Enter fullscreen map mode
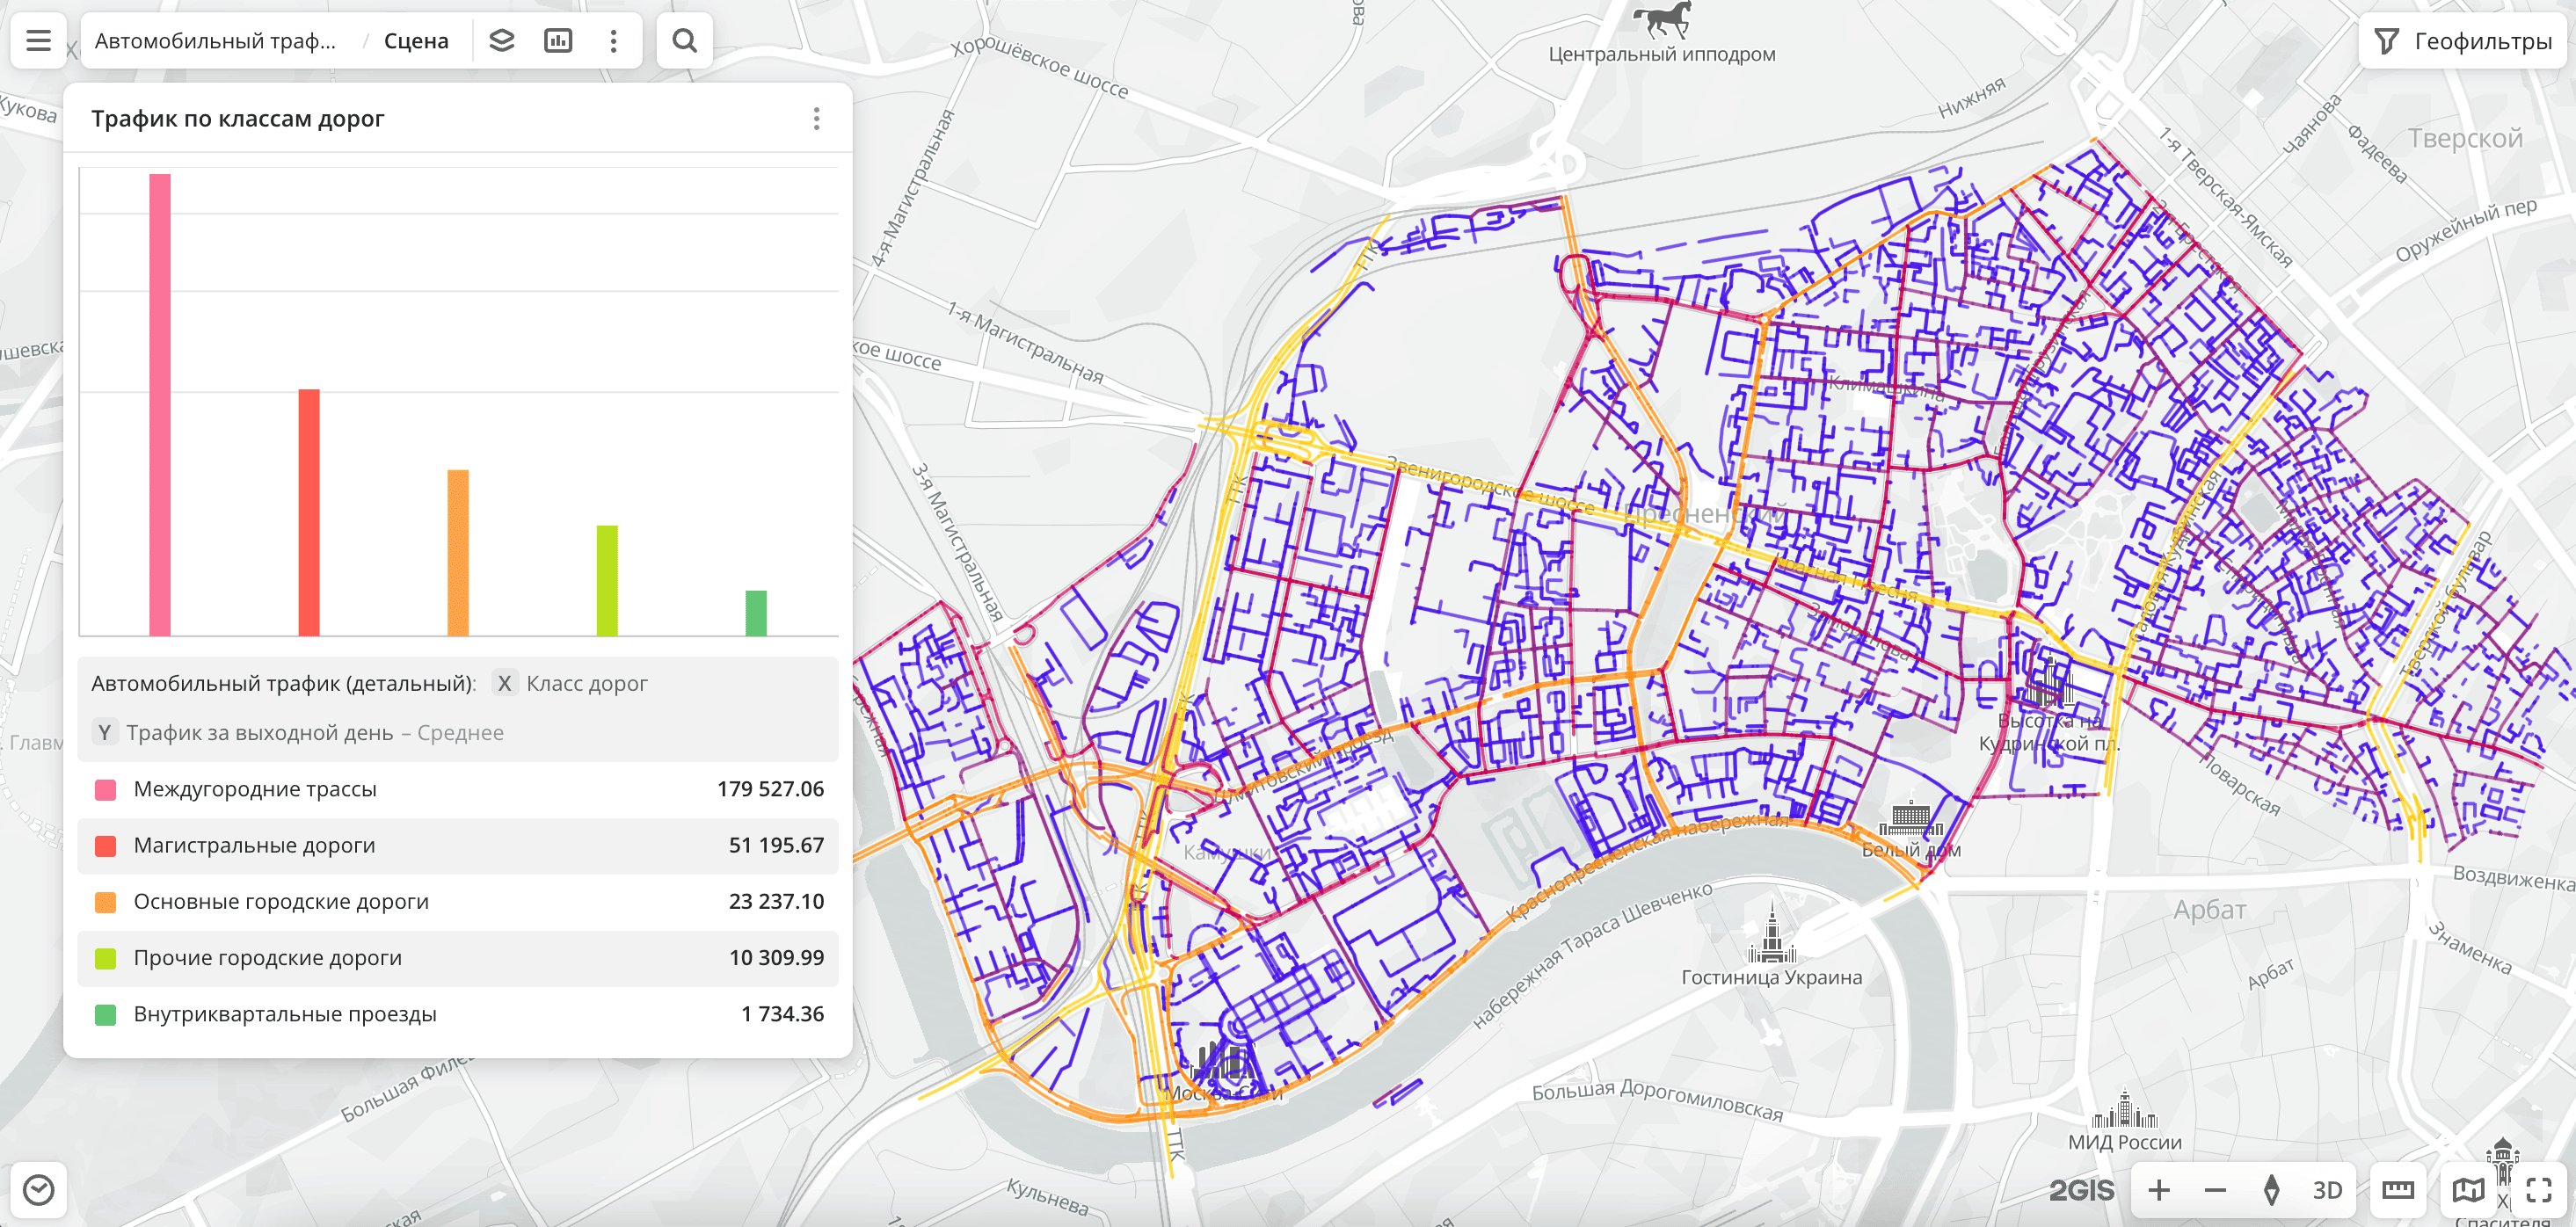Screen dimensions: 2576x1227 (2538, 1189)
